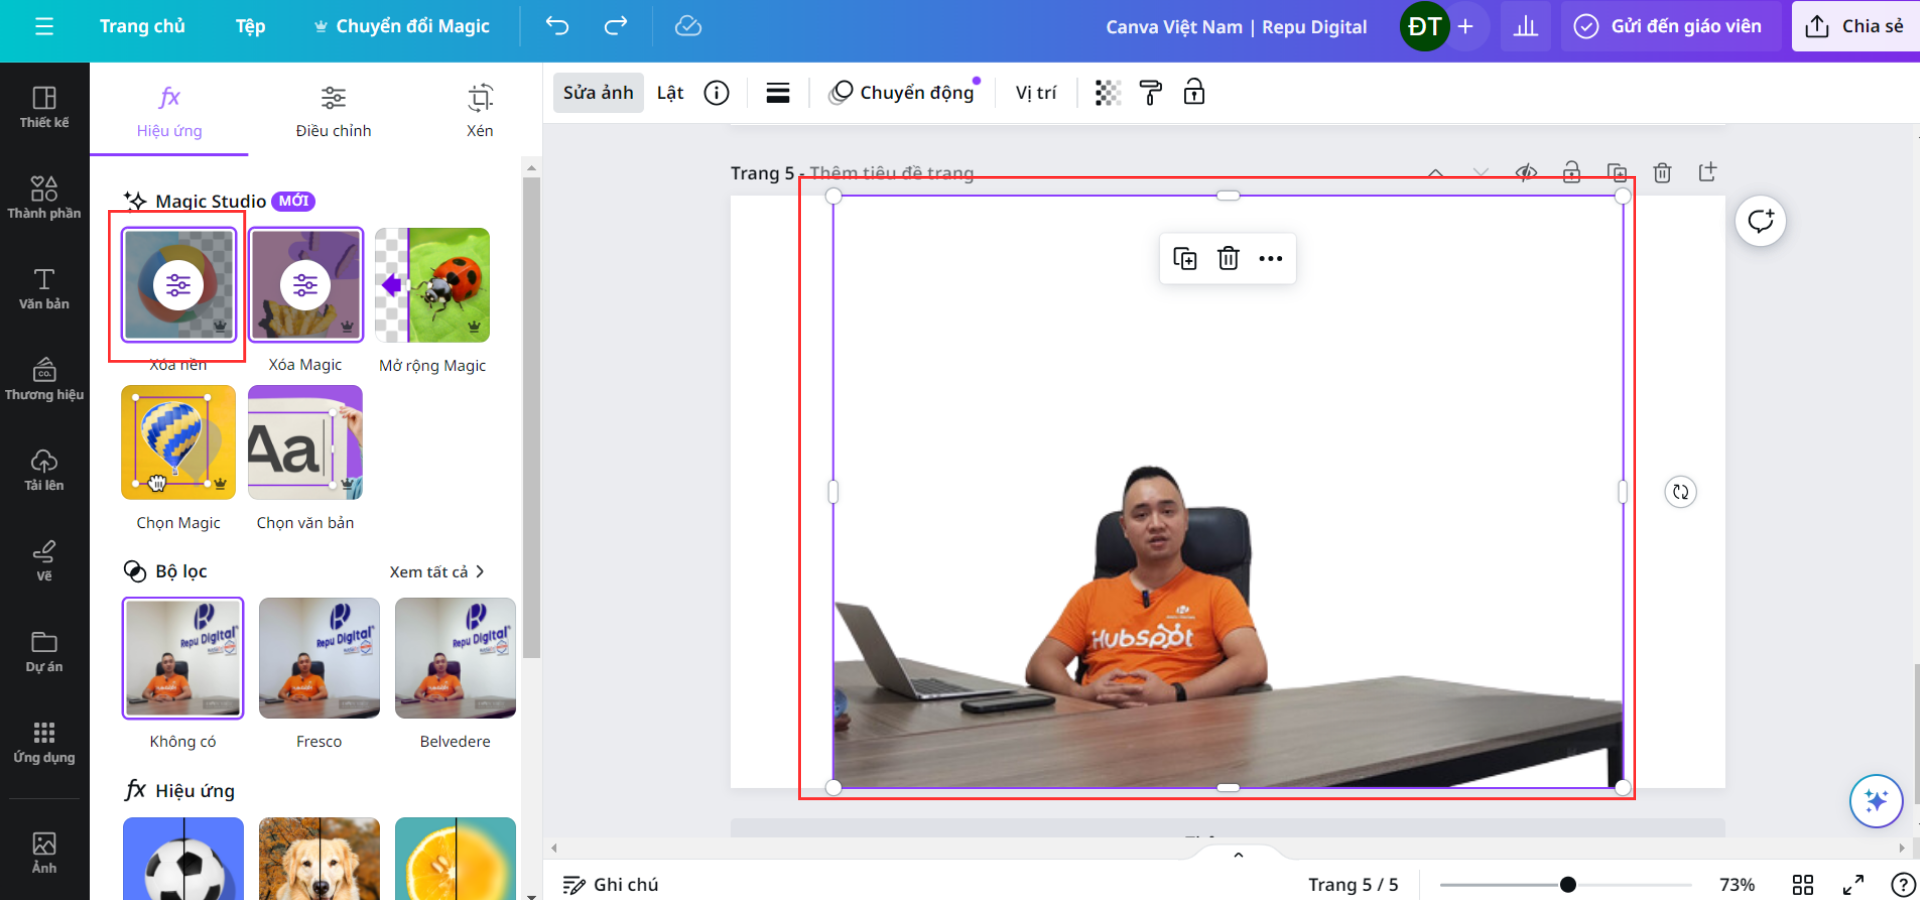The image size is (1920, 900).
Task: Select the Fresco filter thumbnail
Action: click(x=319, y=658)
